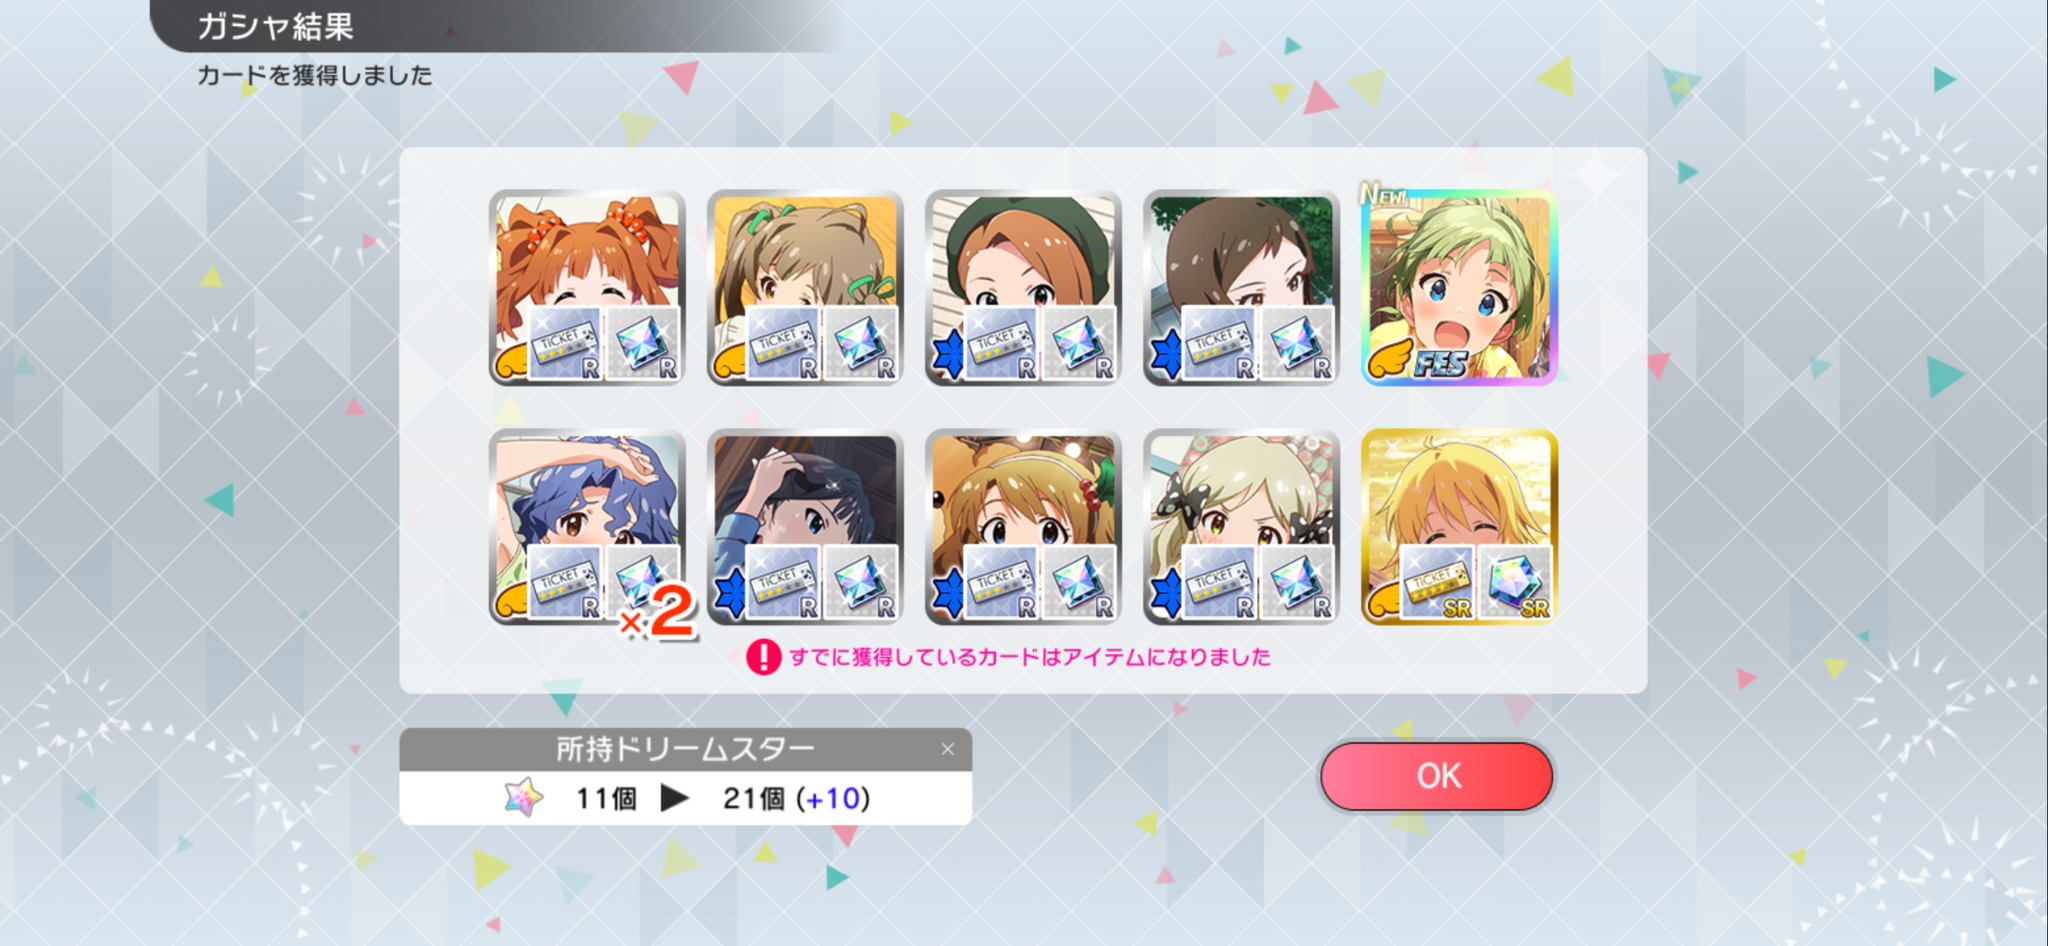Viewport: 2048px width, 946px height.
Task: Select the NEW FES green-haired idol card
Action: (1459, 287)
